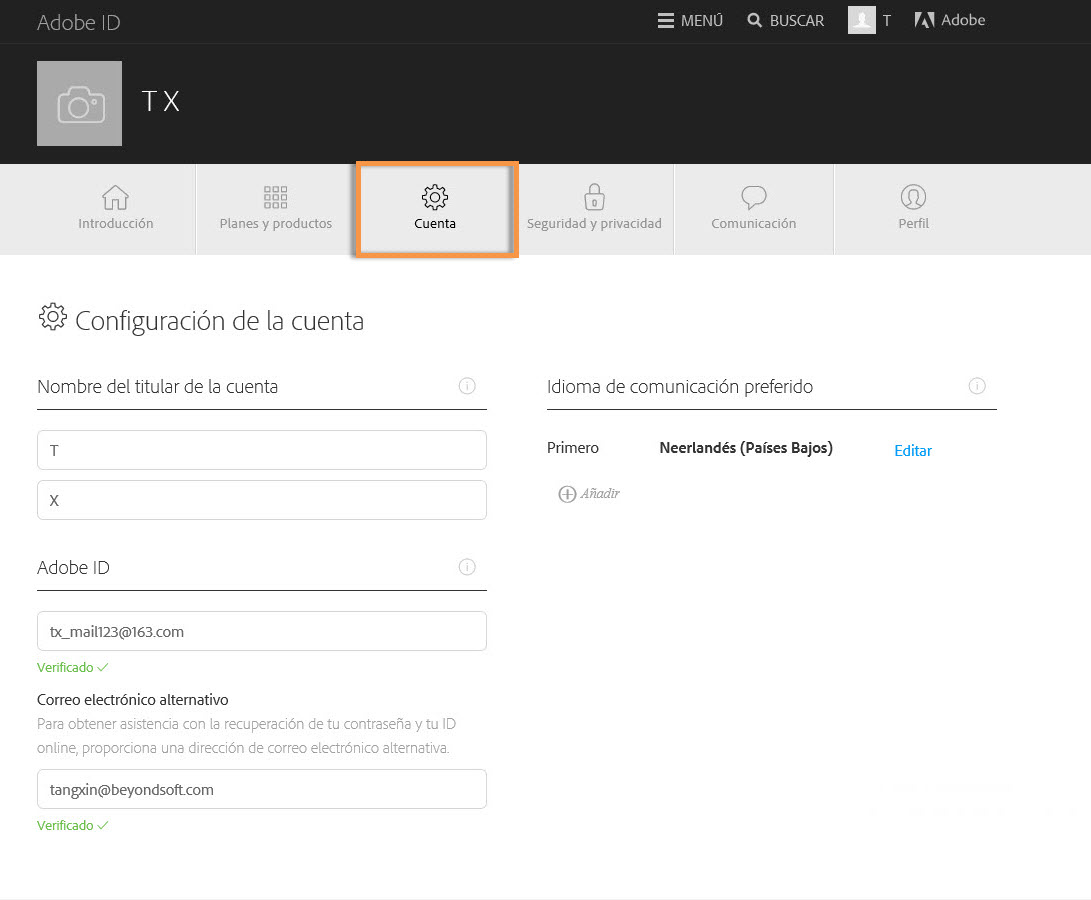Viewport: 1091px width, 900px height.
Task: Go to the Introducción tab
Action: (116, 208)
